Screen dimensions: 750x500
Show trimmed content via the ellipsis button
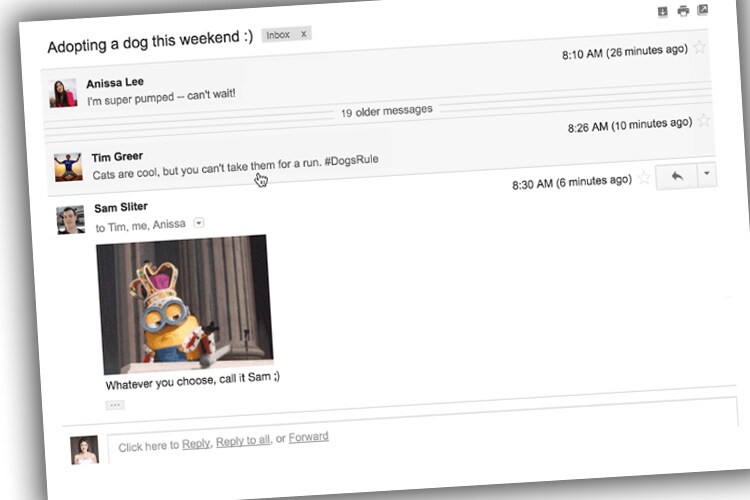click(x=114, y=405)
